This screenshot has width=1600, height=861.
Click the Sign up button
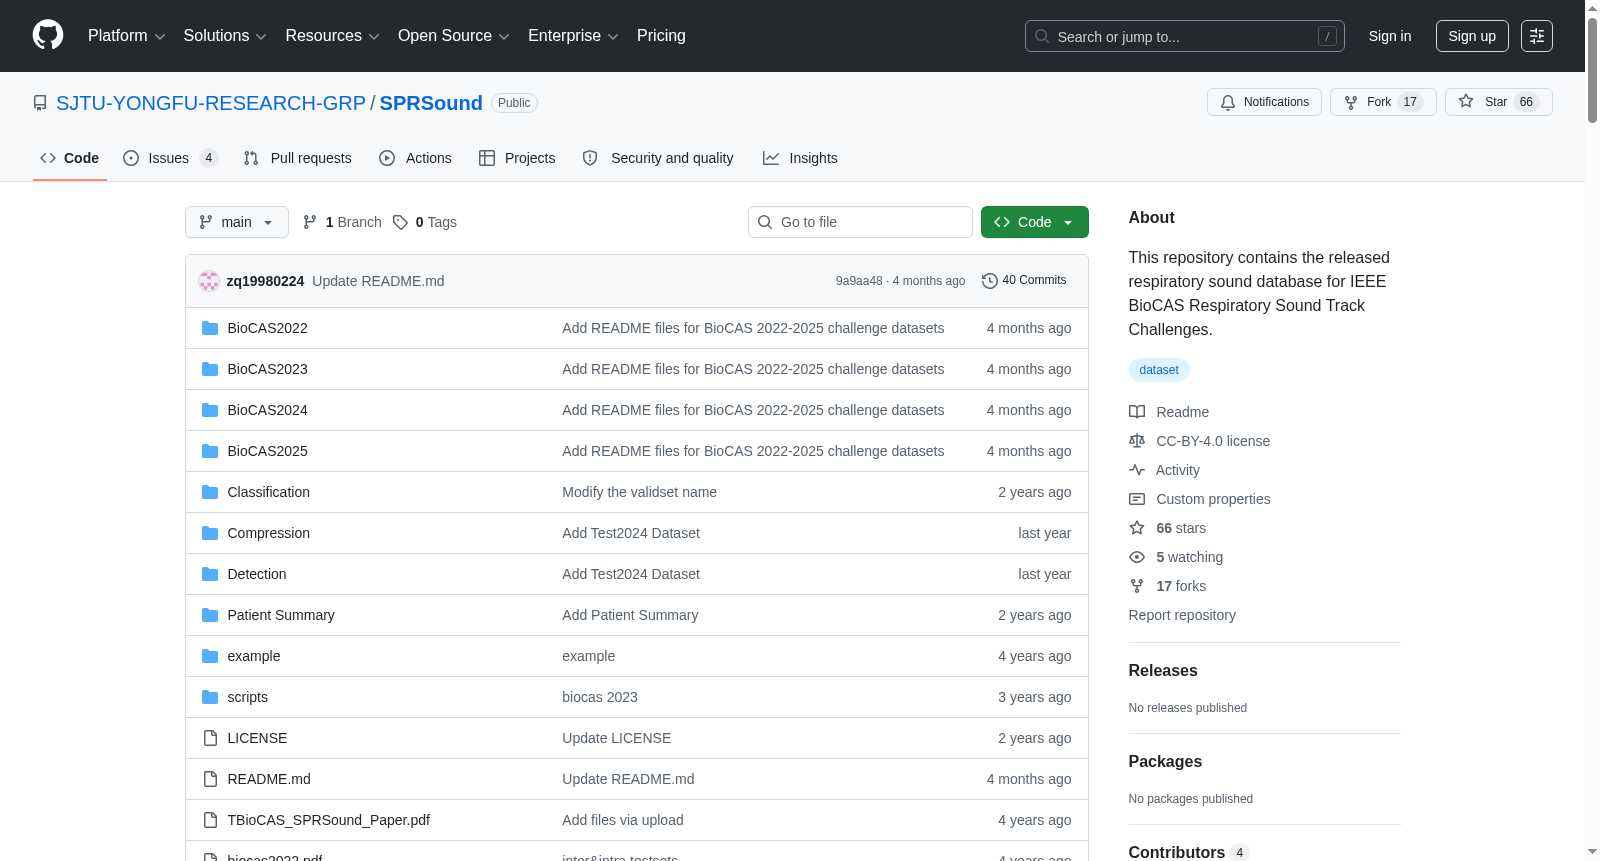tap(1472, 36)
